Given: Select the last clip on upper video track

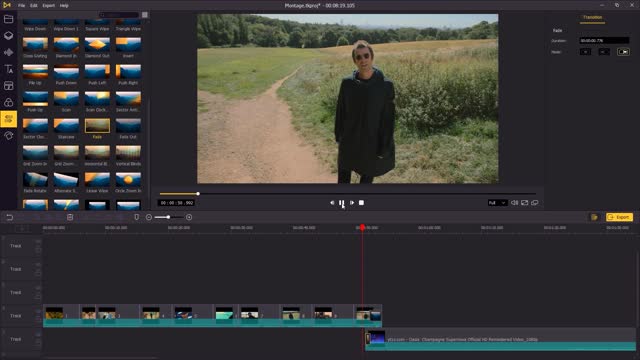Looking at the screenshot, I should pyautogui.click(x=368, y=316).
